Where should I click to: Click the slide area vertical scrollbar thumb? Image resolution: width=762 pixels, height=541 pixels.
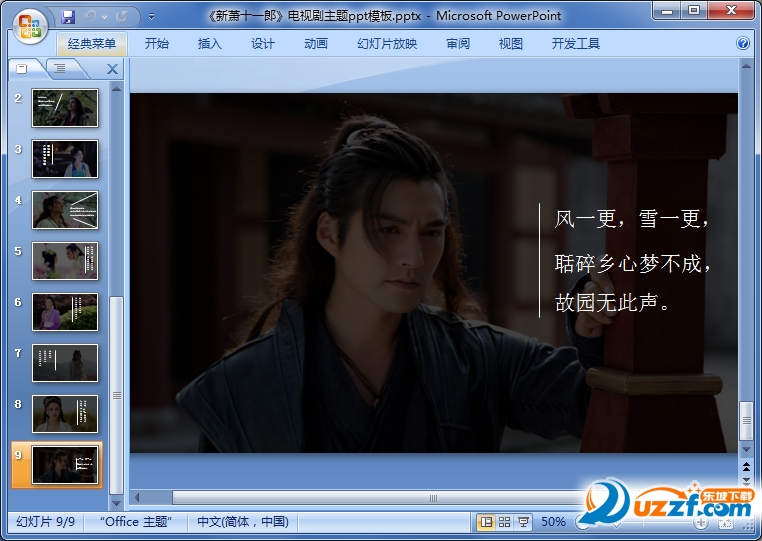coord(746,420)
